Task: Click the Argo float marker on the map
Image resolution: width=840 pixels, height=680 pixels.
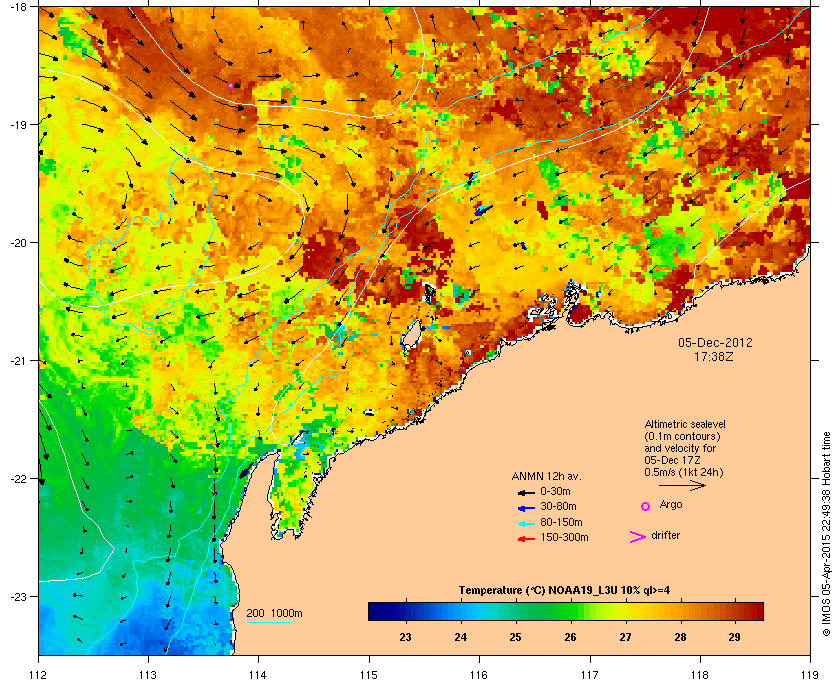Action: (231, 85)
